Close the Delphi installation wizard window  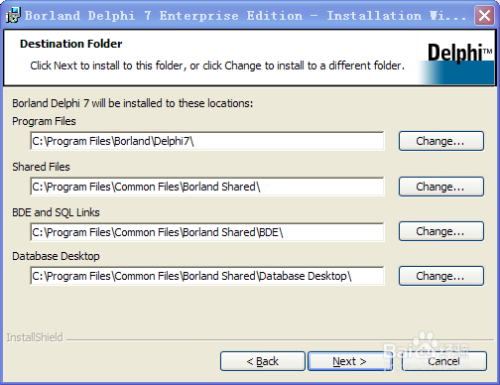point(484,15)
